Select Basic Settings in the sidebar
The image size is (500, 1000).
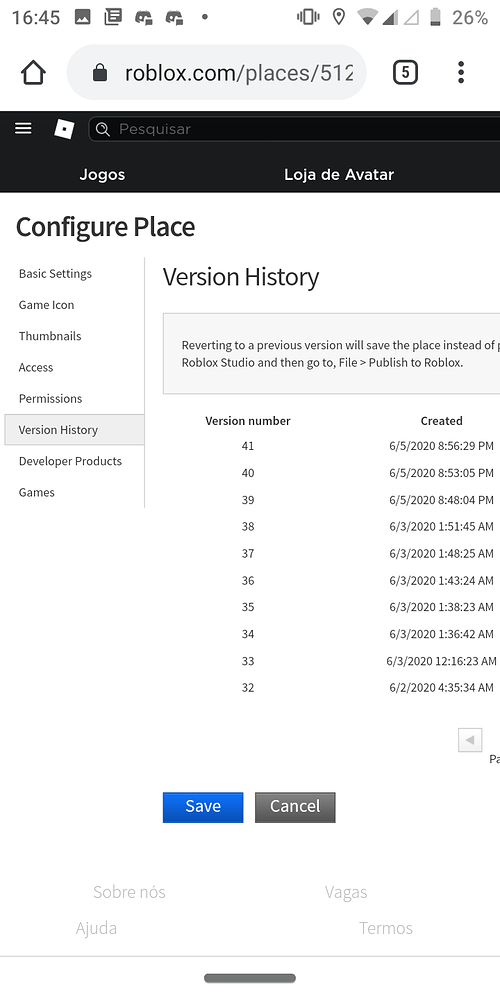coord(55,274)
